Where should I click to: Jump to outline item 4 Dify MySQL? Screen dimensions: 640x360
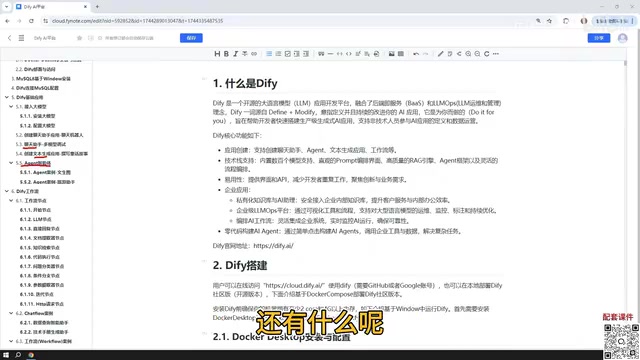click(x=35, y=88)
